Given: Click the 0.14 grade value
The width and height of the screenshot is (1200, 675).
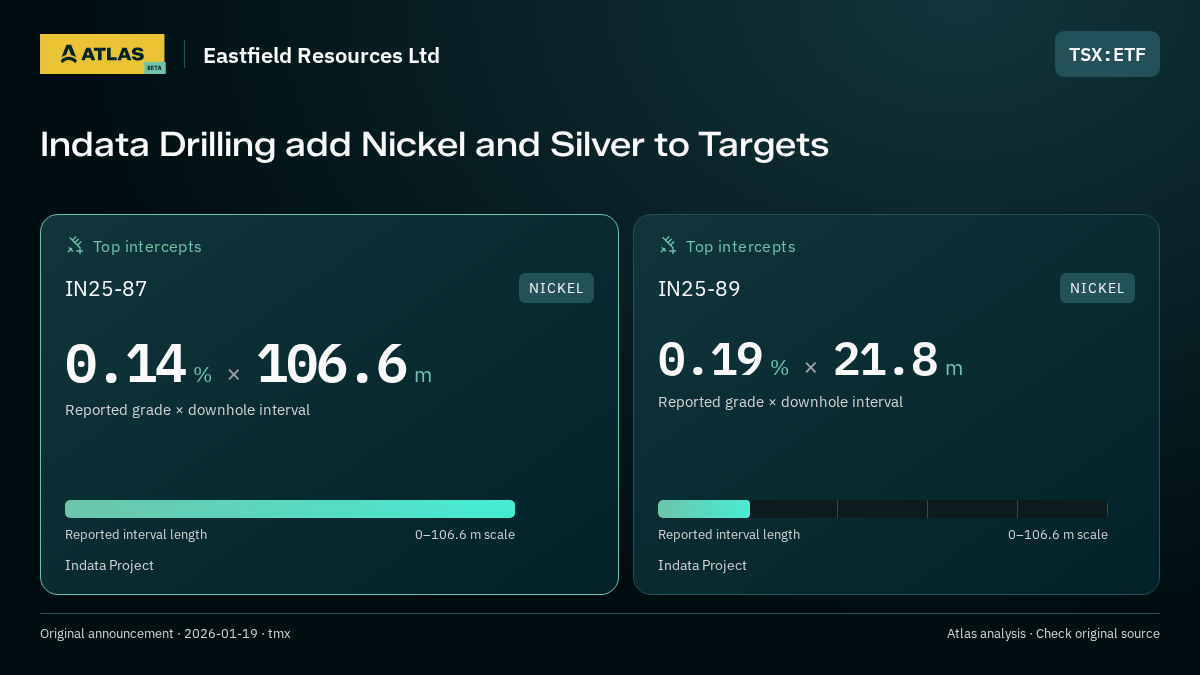Looking at the screenshot, I should tap(126, 365).
